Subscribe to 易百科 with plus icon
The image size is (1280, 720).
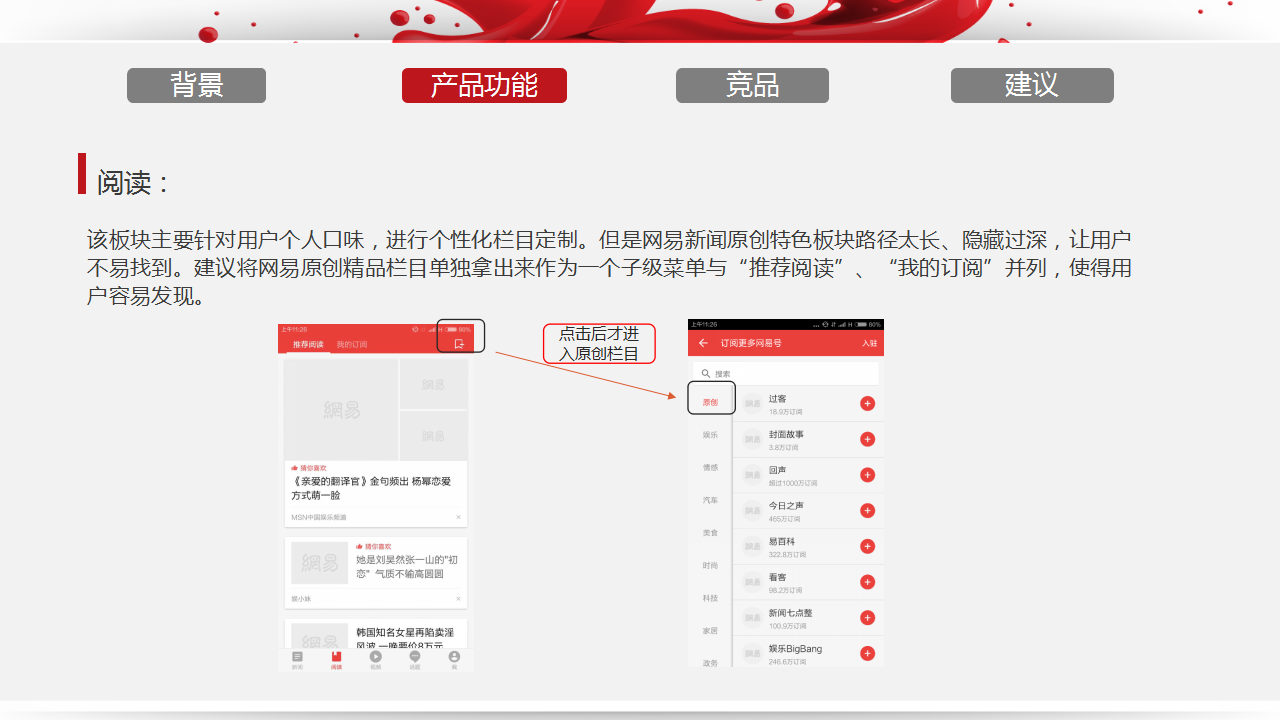click(x=867, y=546)
